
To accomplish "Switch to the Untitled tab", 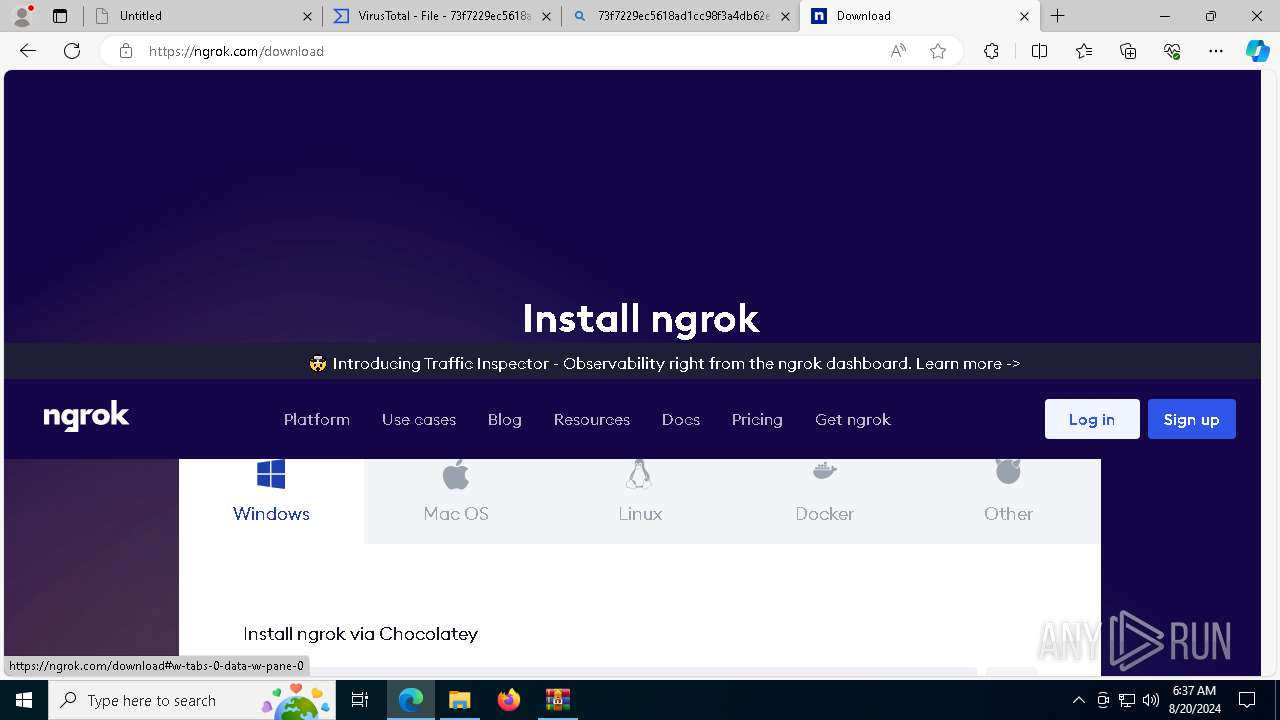I will pos(203,16).
